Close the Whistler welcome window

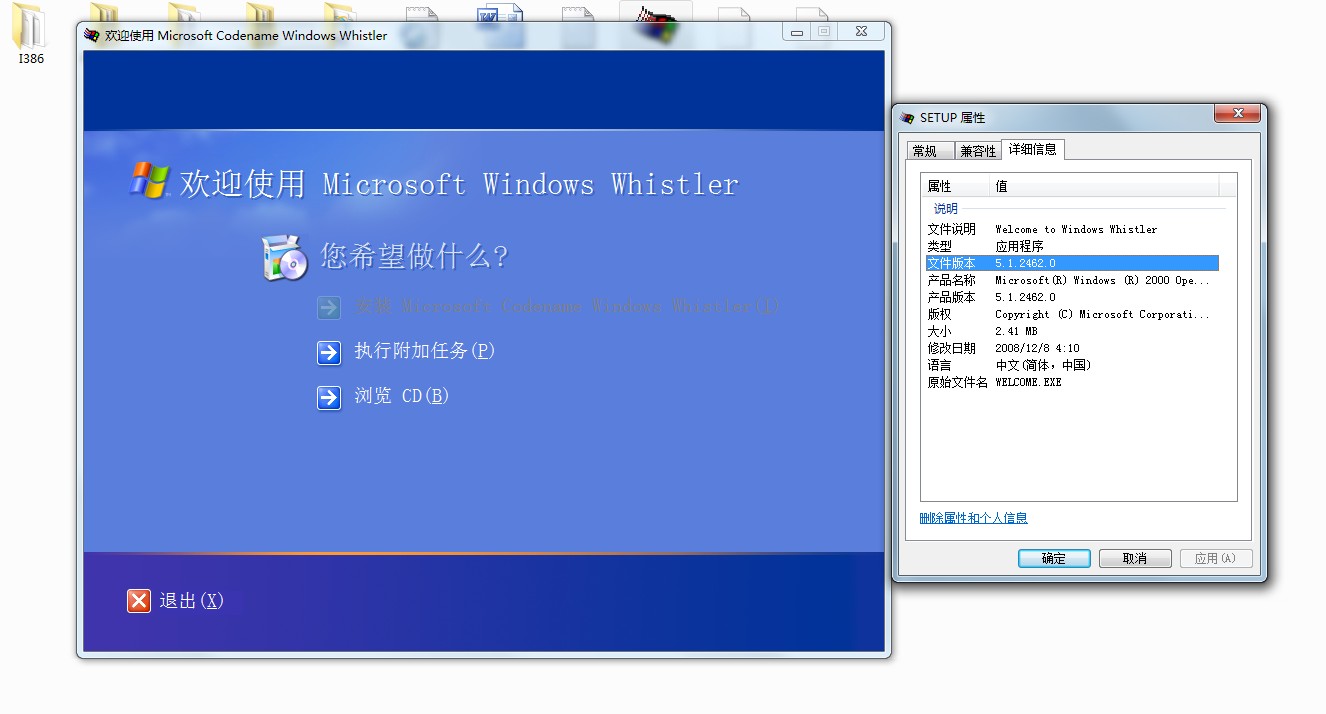click(x=861, y=32)
